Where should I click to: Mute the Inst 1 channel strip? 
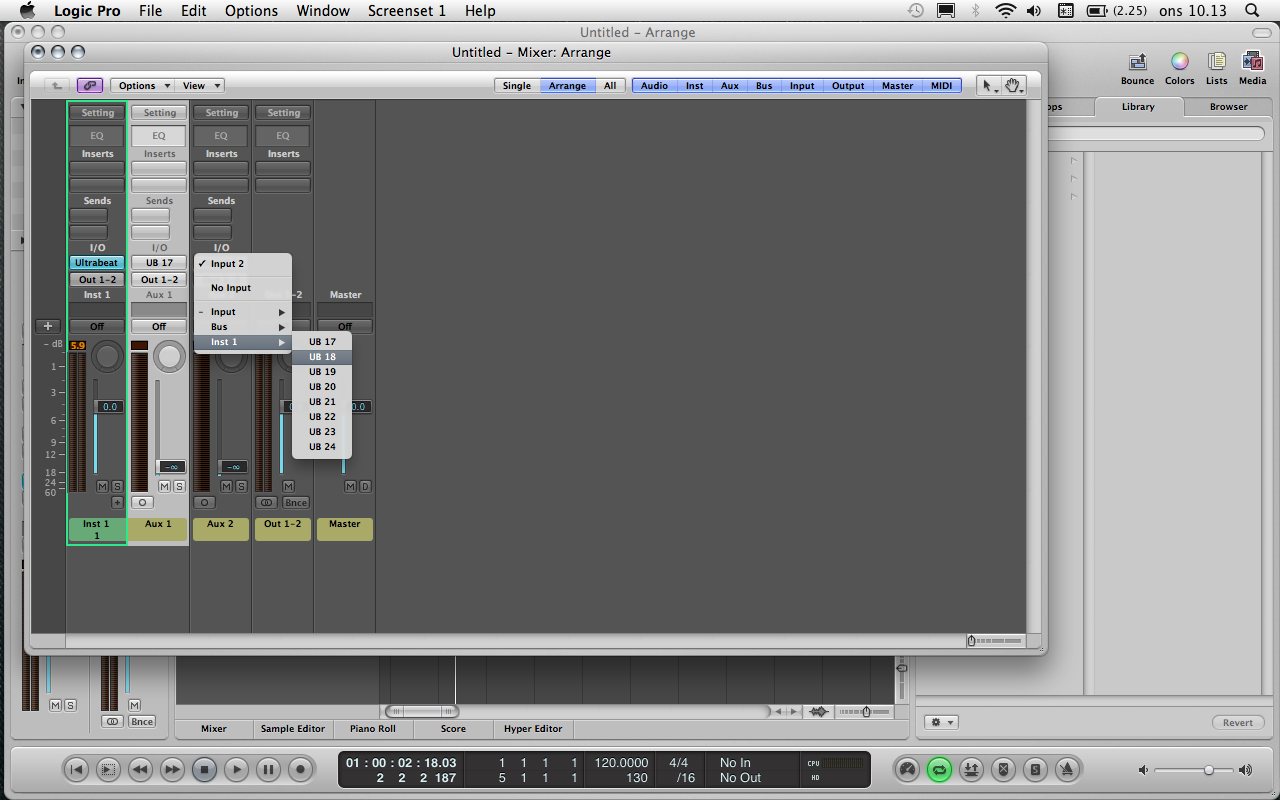[x=102, y=486]
